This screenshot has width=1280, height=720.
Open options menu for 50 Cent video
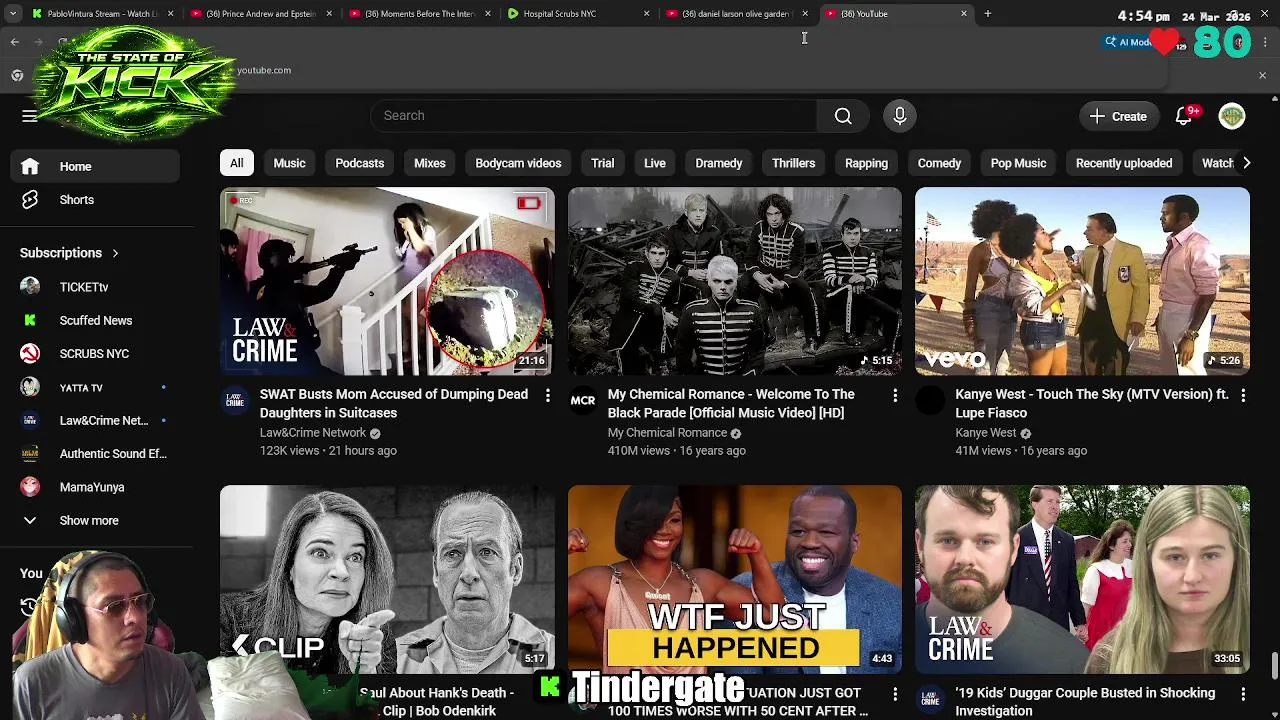tap(895, 694)
